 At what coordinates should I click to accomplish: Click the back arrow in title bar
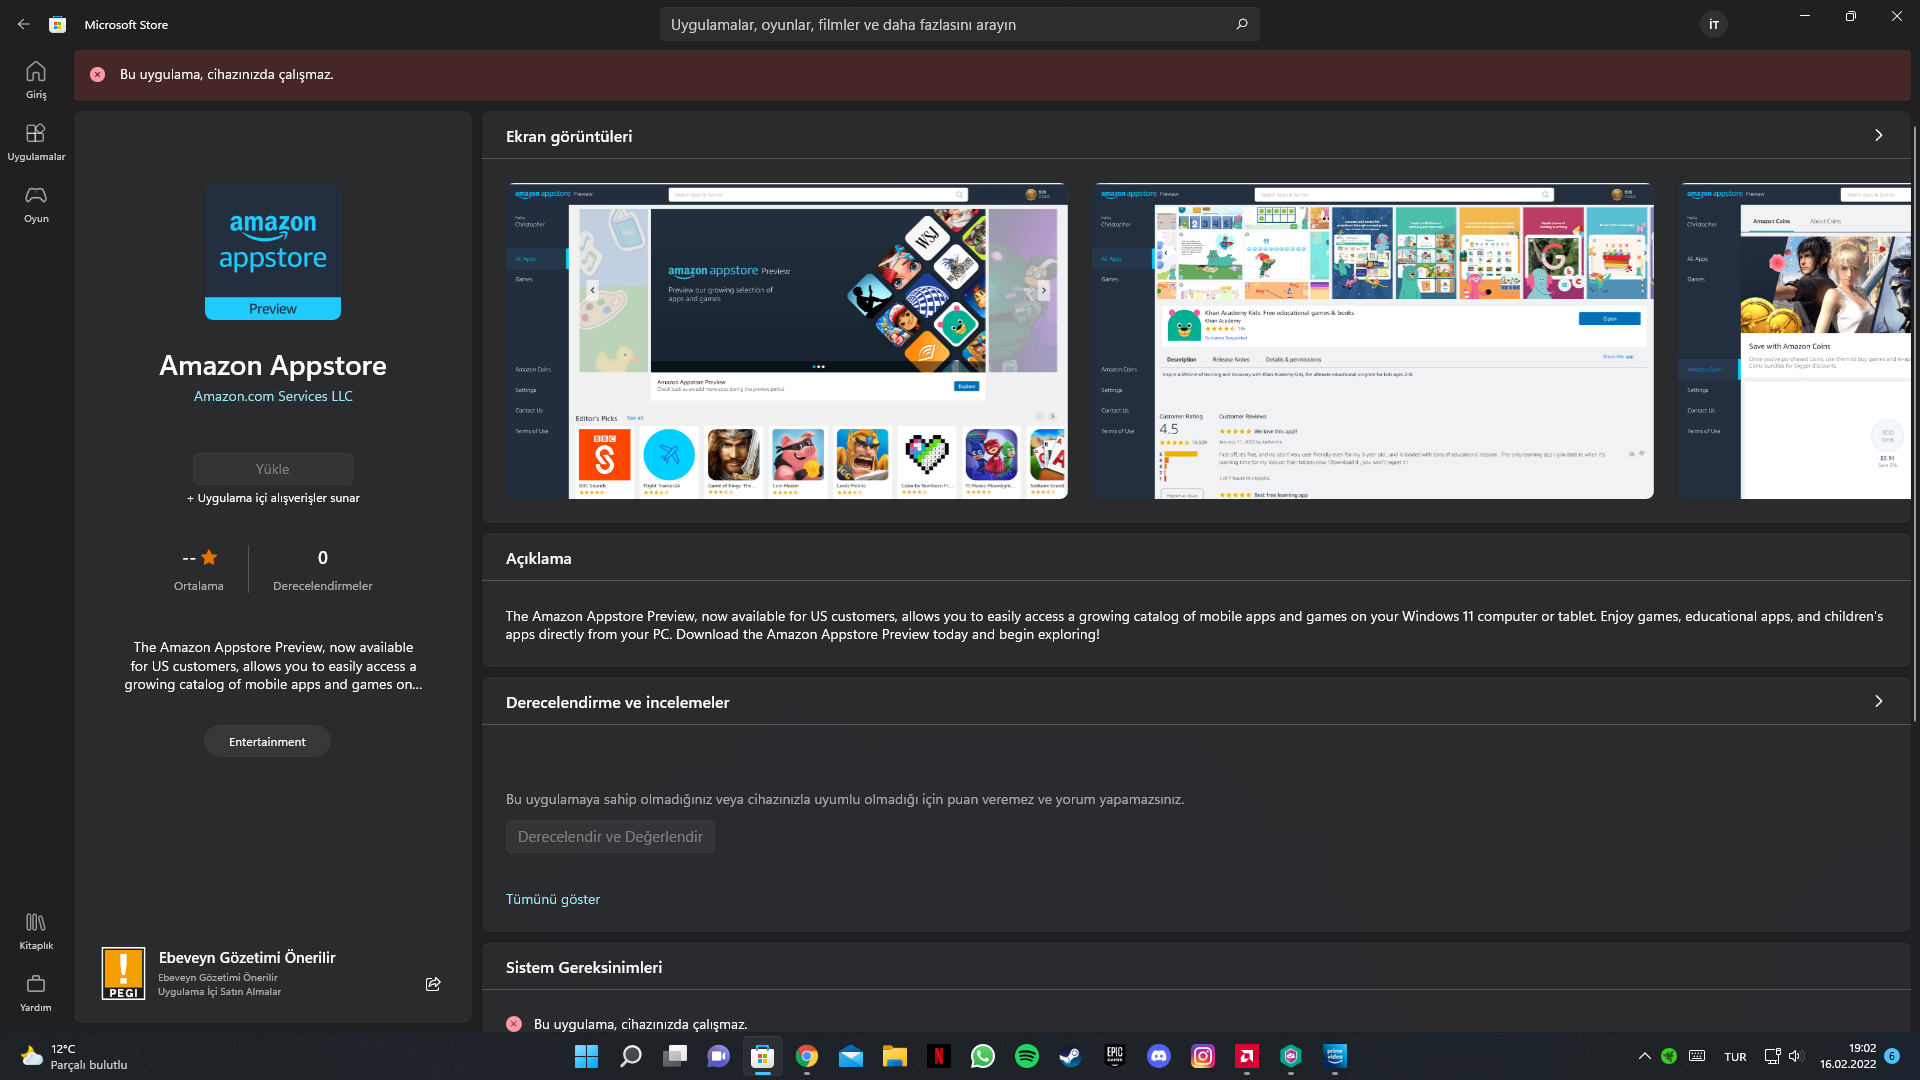(x=23, y=24)
